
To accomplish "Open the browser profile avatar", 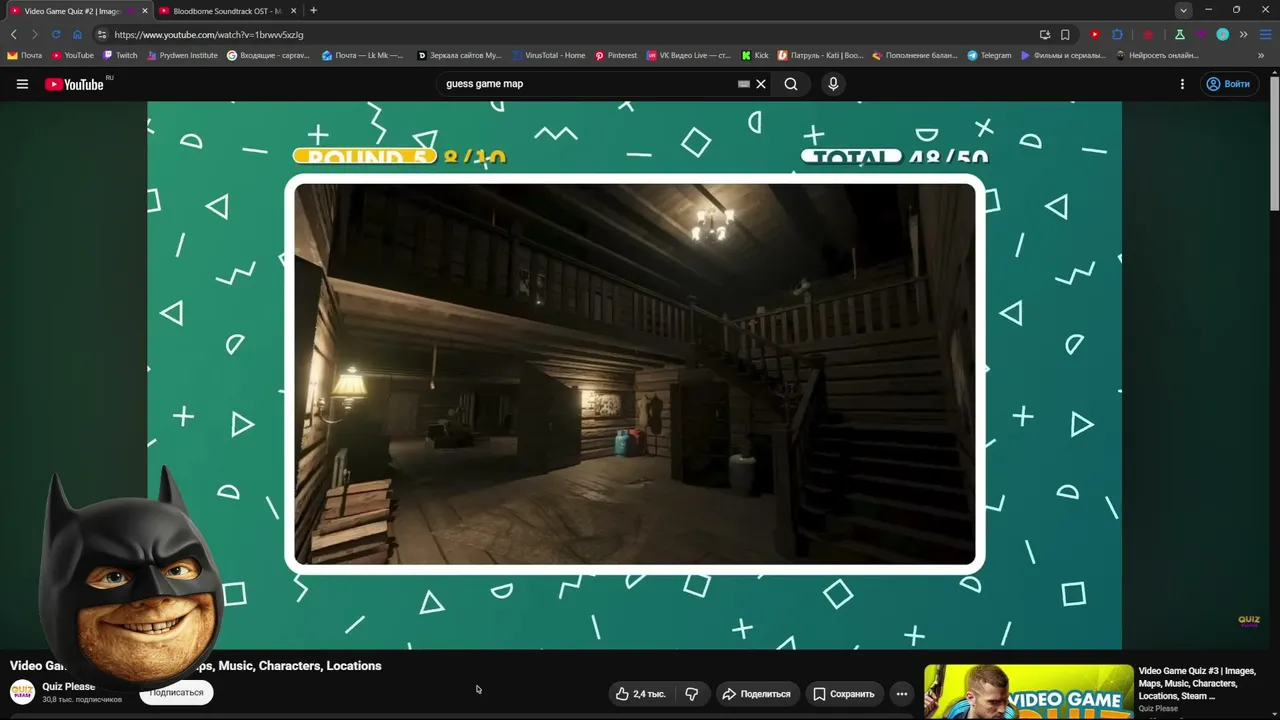I will point(1222,34).
